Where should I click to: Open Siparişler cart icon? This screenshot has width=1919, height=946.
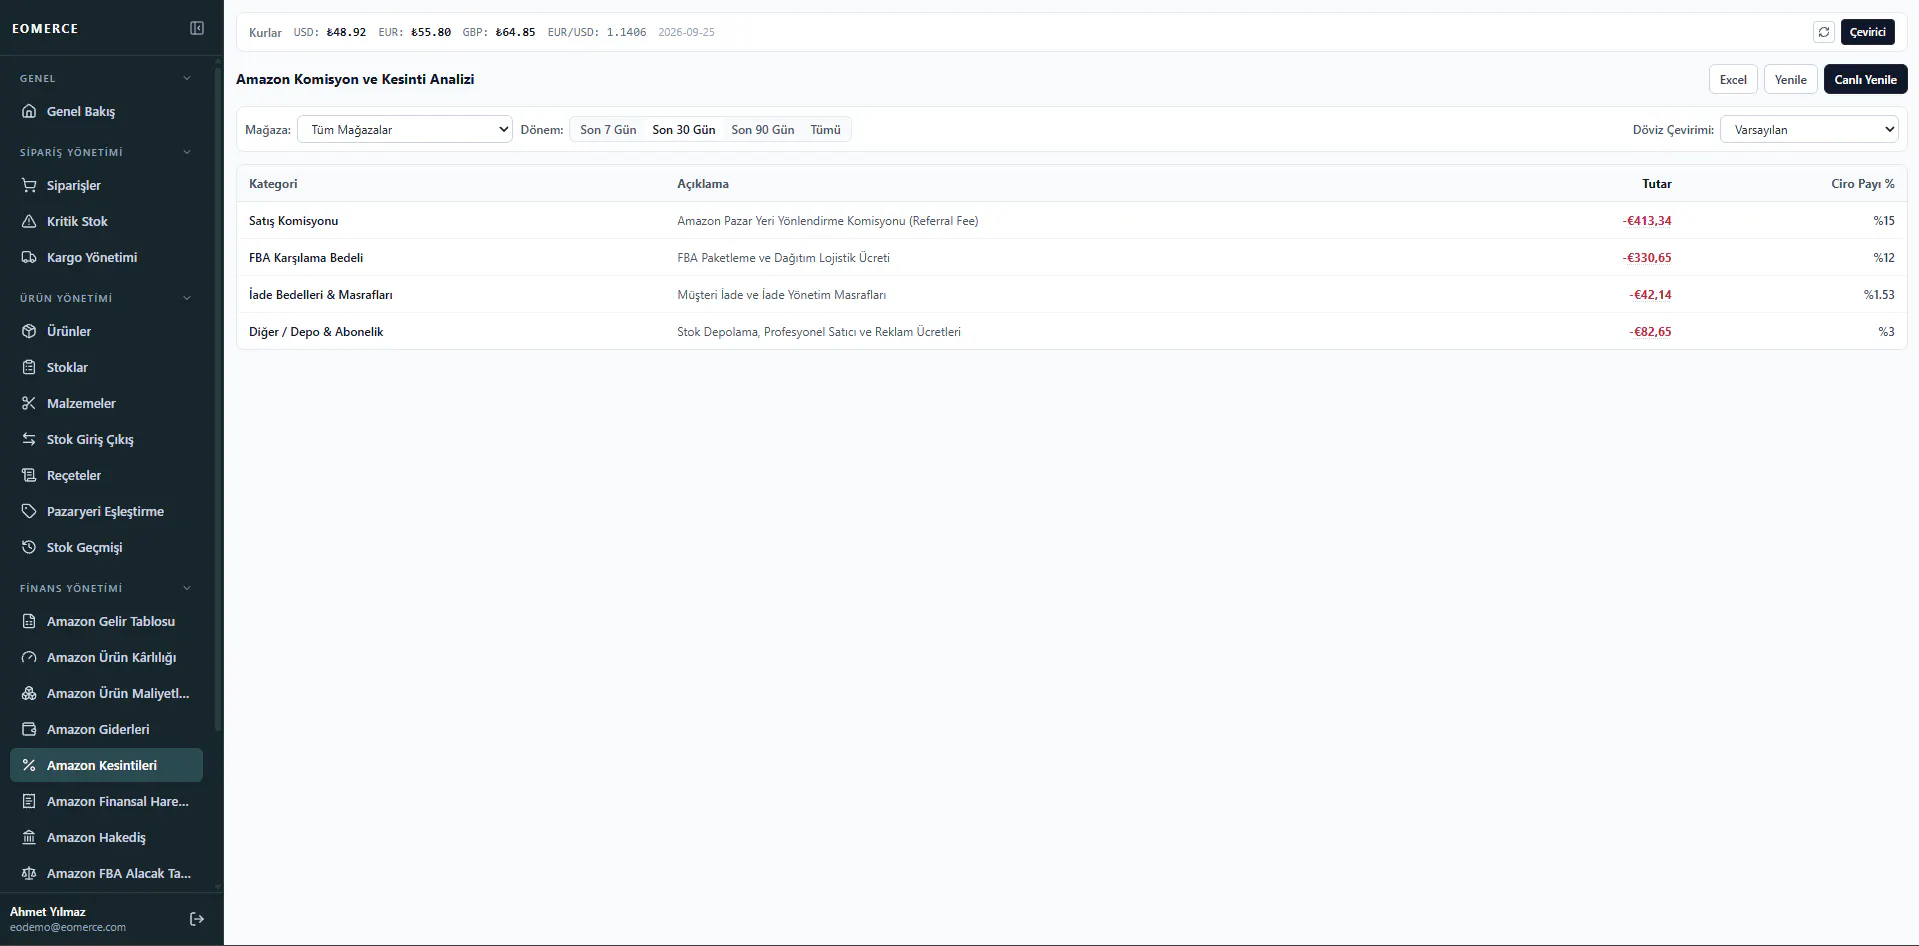pyautogui.click(x=29, y=185)
